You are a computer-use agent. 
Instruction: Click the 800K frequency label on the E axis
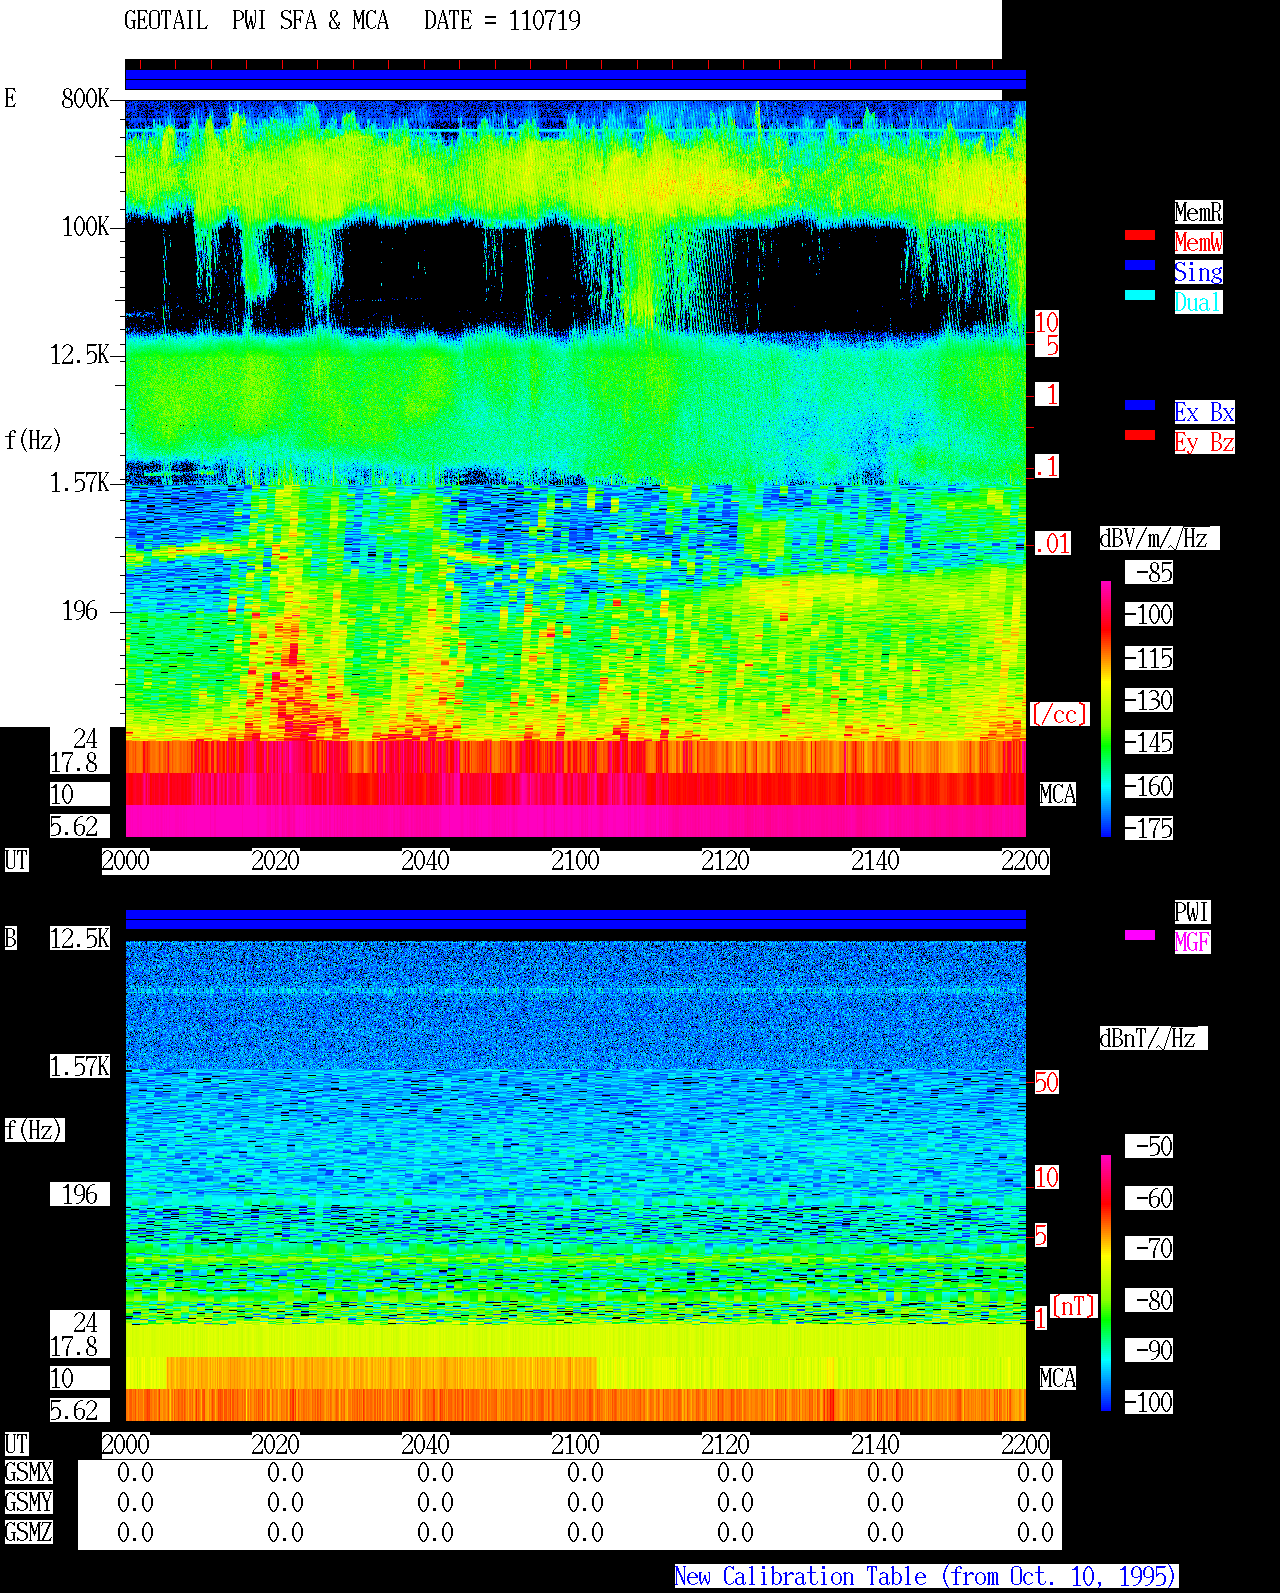[85, 99]
